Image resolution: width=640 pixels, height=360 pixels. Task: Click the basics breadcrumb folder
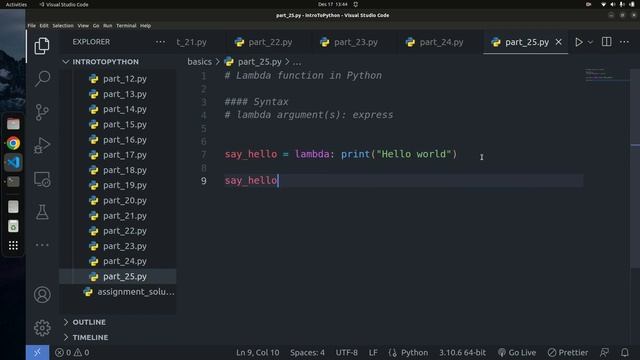coord(199,62)
